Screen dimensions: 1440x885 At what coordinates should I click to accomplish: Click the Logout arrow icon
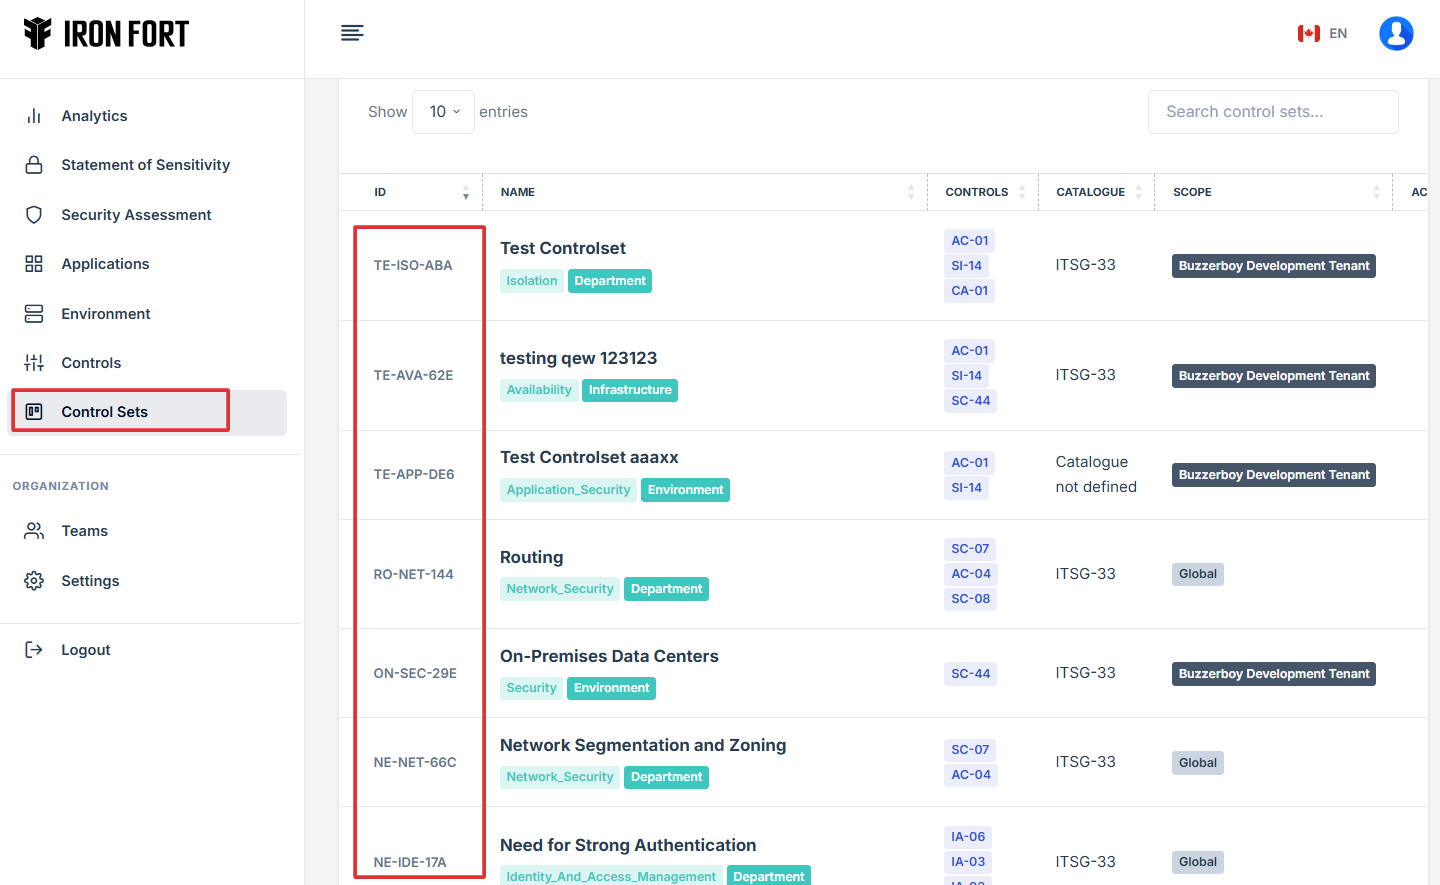tap(34, 650)
